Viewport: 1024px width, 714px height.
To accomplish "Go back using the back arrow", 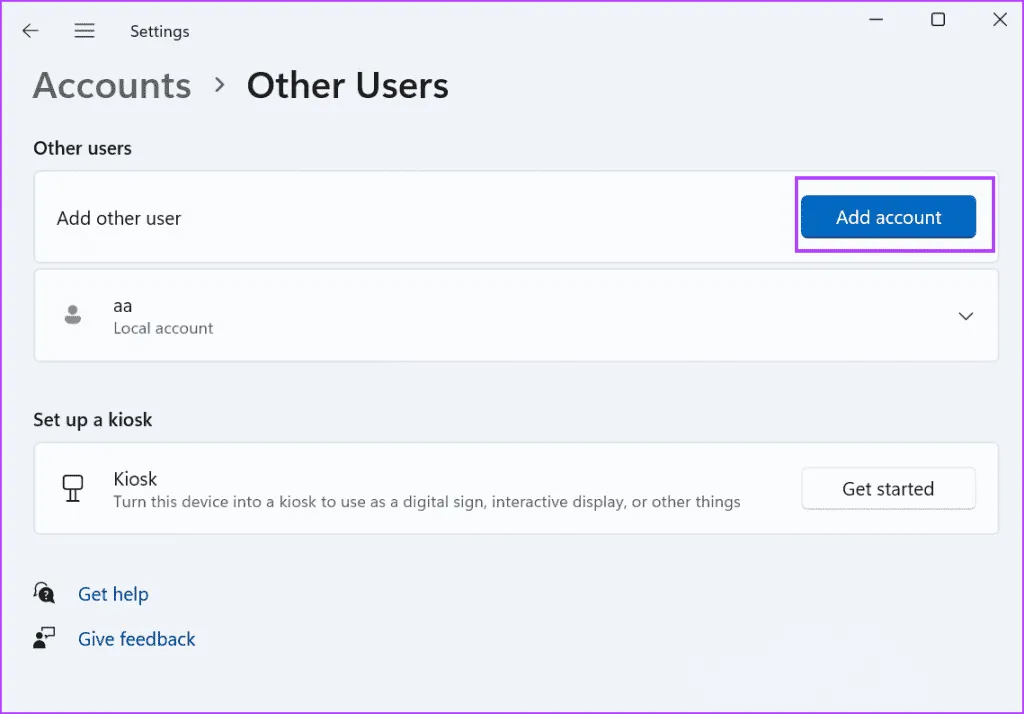I will click(30, 31).
